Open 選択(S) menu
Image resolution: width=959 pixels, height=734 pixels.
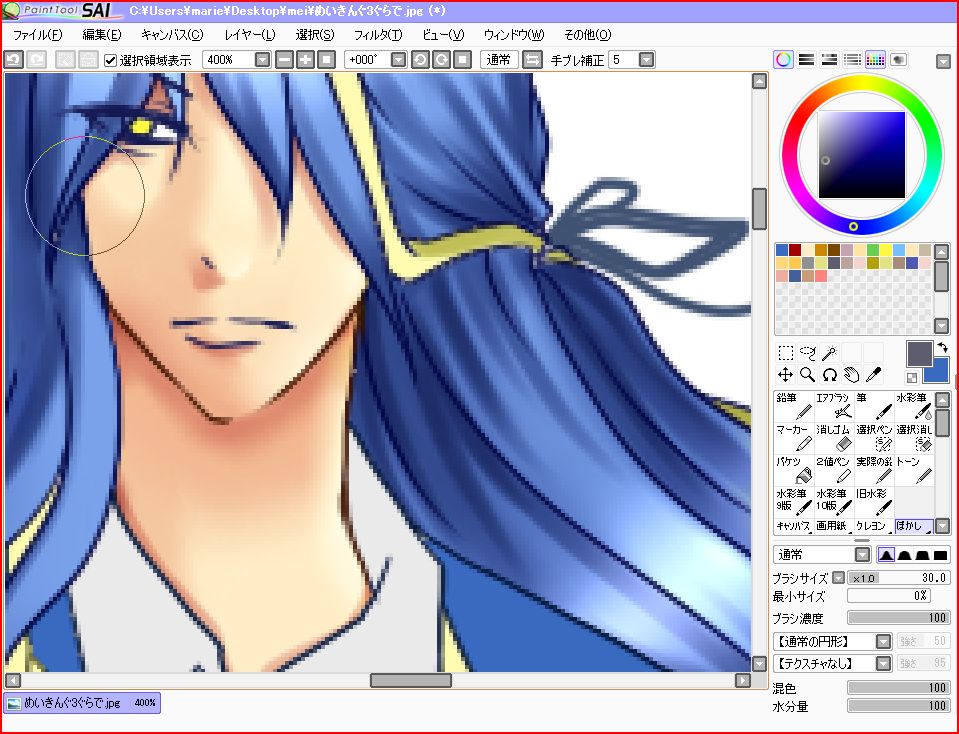[x=315, y=35]
